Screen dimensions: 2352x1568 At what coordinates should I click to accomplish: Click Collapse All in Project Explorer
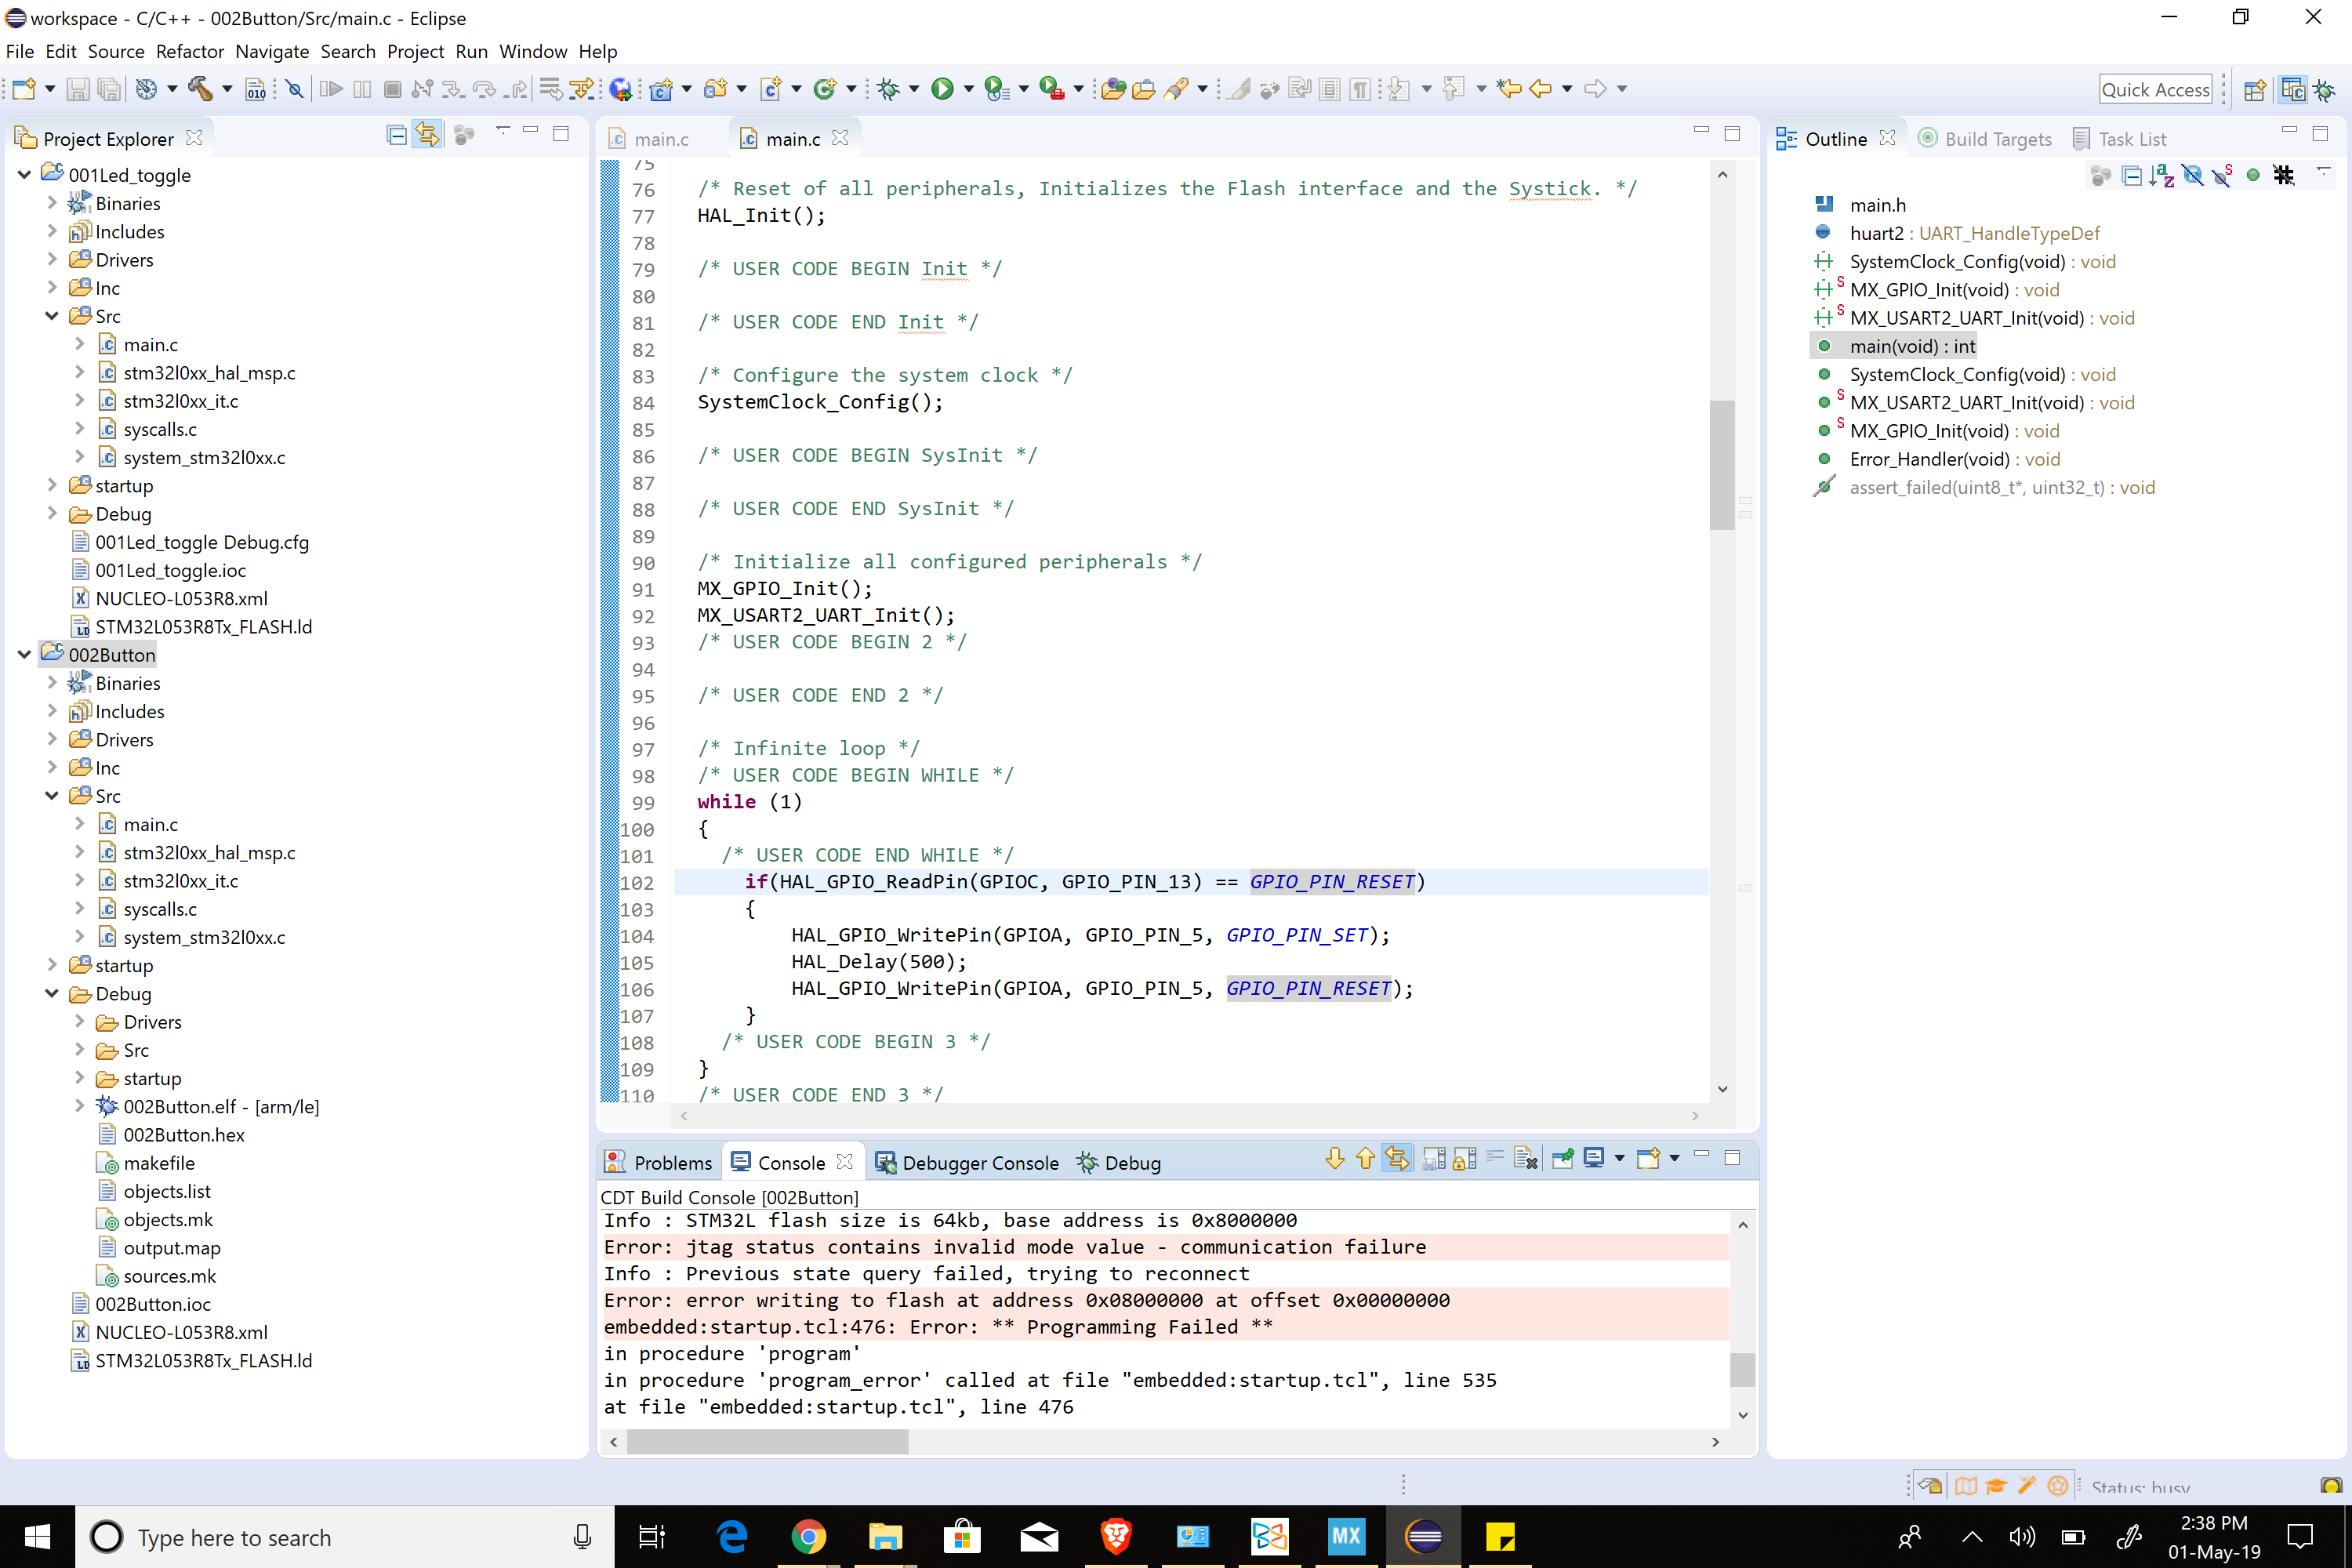click(x=397, y=135)
